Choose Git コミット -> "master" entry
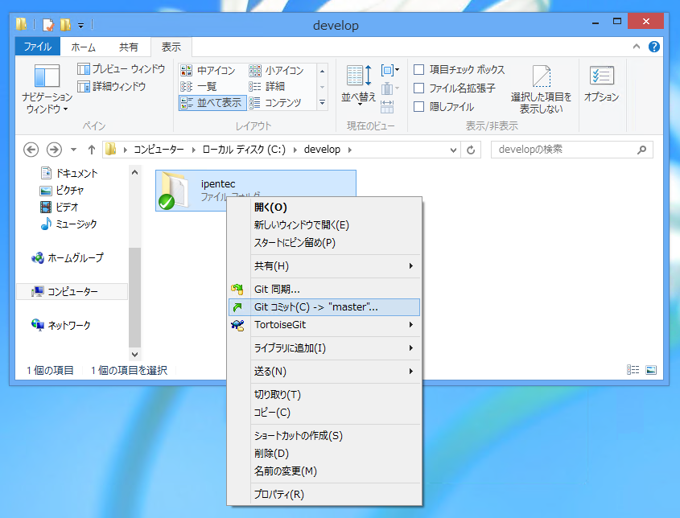680x518 pixels. (x=324, y=307)
